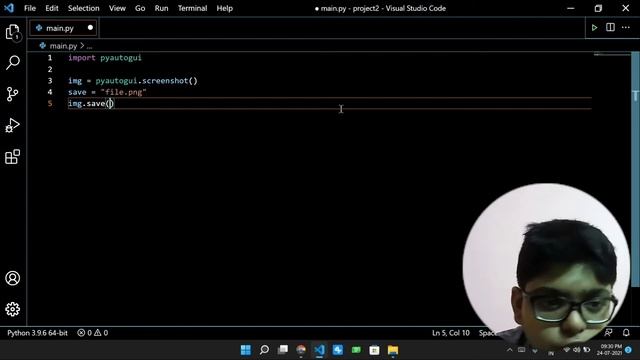The image size is (640, 360).
Task: Click 'screenshot()' on line 3
Action: [x=170, y=80]
